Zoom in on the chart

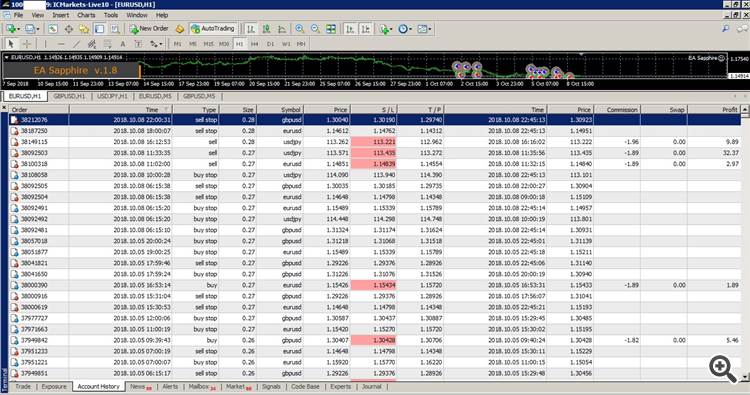[299, 29]
